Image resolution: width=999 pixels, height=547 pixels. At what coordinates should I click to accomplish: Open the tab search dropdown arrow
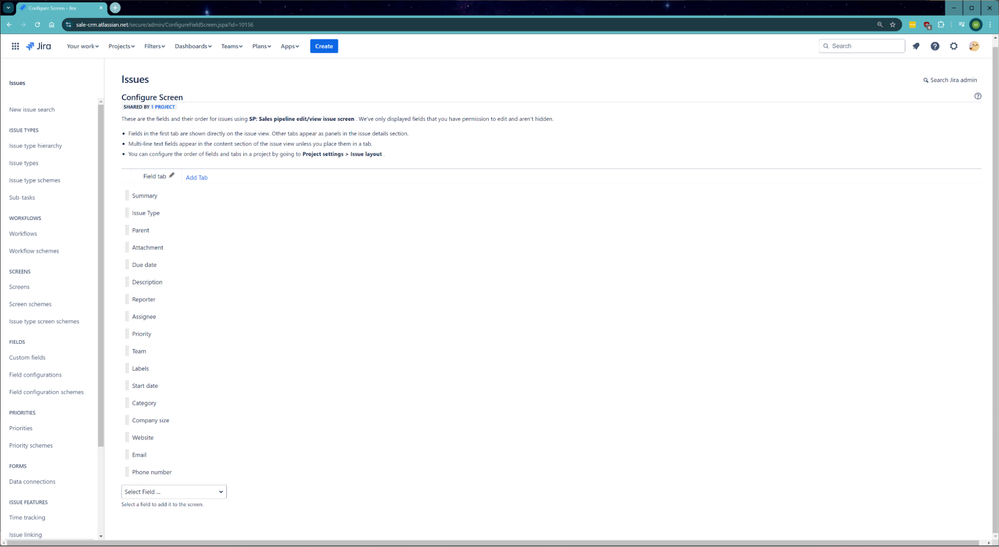8,8
